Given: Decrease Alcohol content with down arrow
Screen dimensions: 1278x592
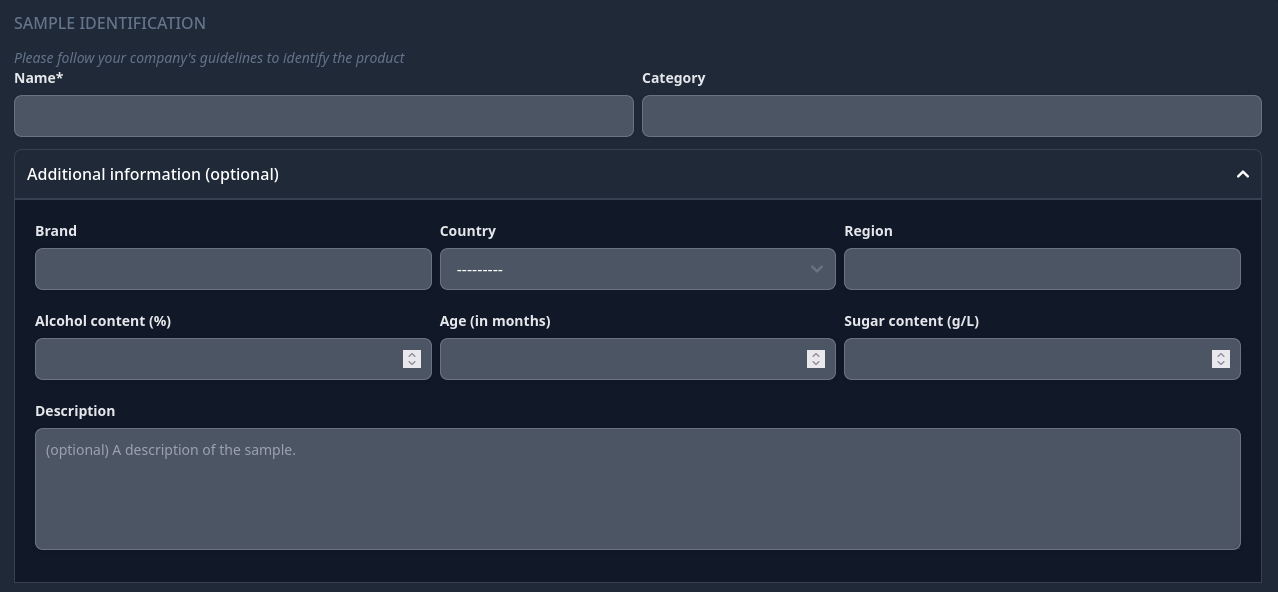Looking at the screenshot, I should point(412,363).
